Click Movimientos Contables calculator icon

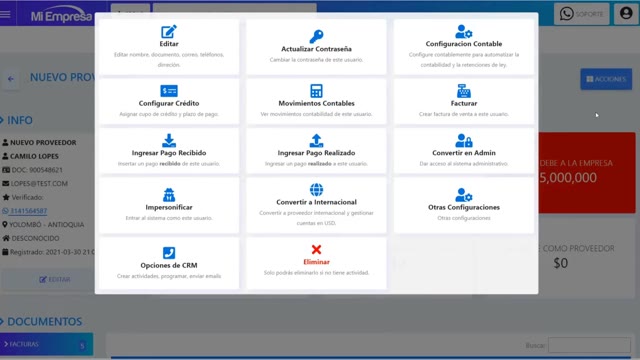pyautogui.click(x=316, y=91)
